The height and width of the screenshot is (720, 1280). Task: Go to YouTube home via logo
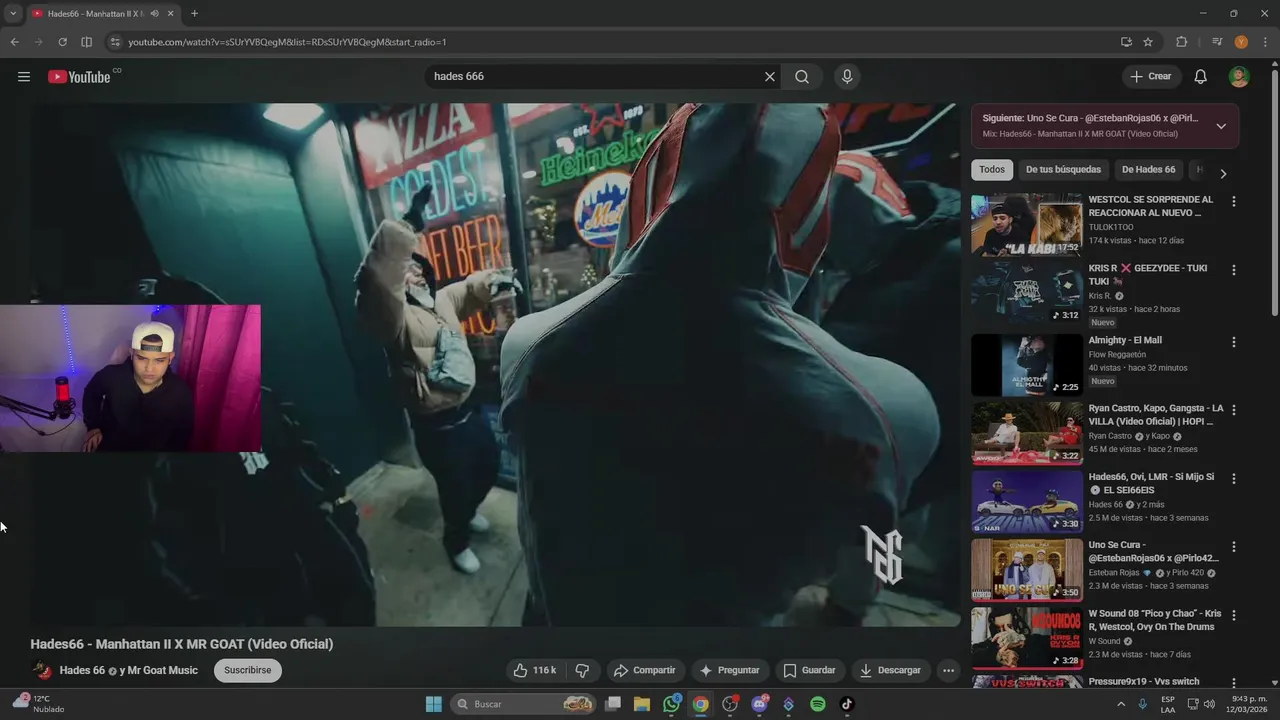tap(79, 77)
